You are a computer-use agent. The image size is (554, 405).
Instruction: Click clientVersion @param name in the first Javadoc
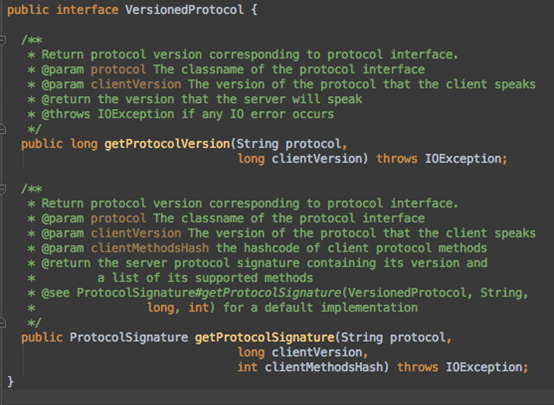(x=136, y=84)
